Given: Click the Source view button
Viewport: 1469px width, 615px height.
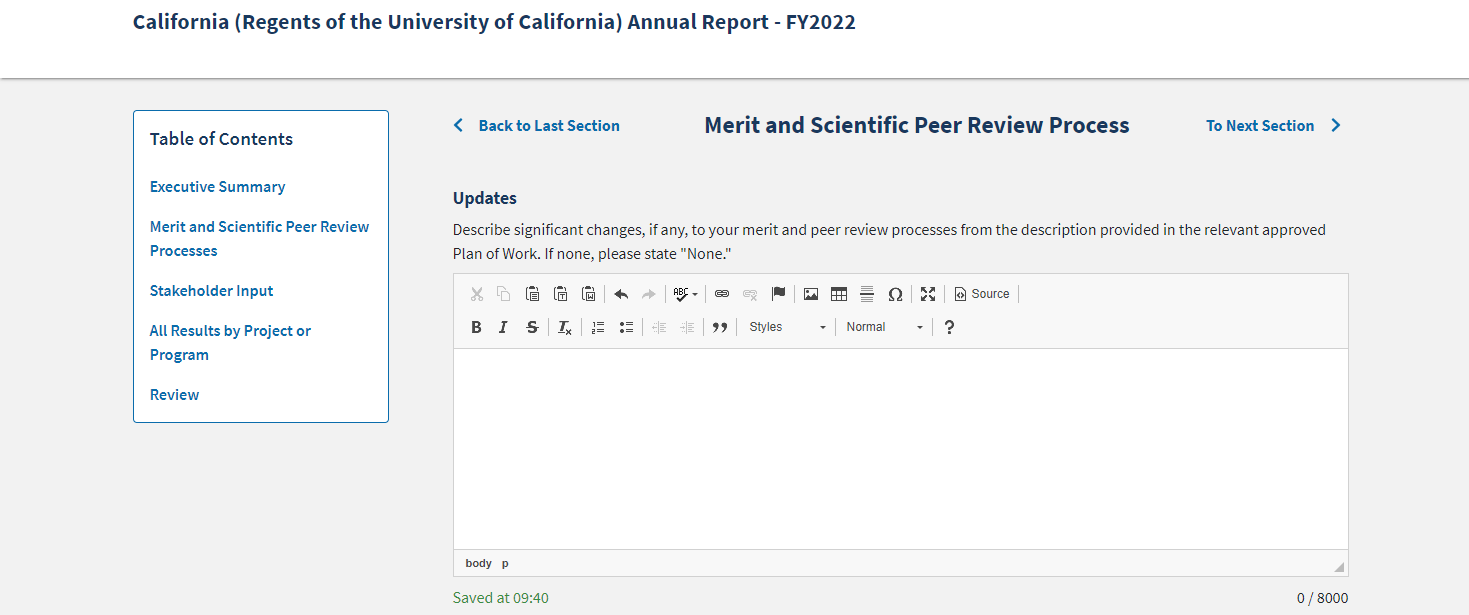Looking at the screenshot, I should [x=982, y=294].
